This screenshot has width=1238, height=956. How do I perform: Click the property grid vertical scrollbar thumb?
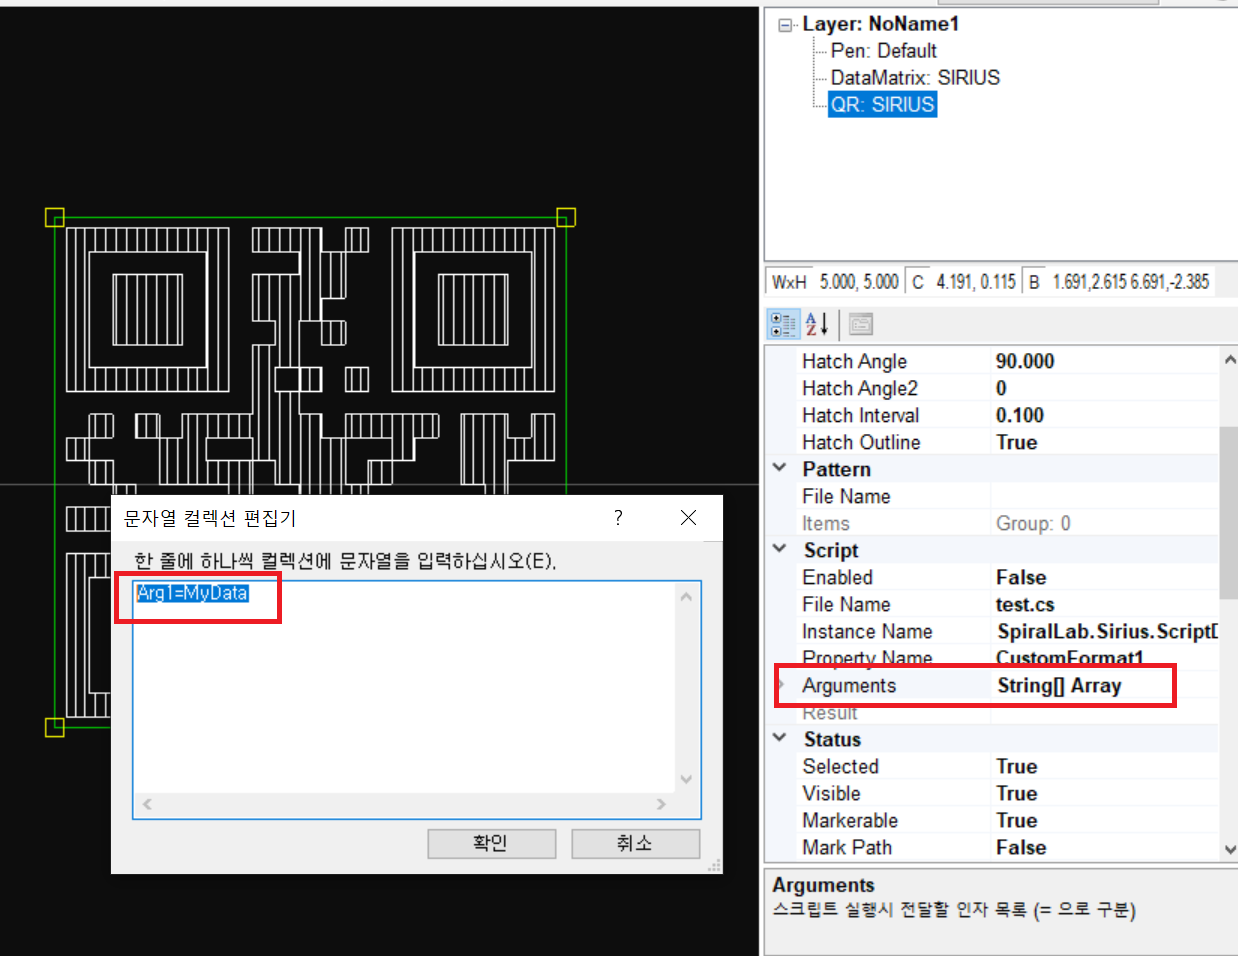[1229, 513]
